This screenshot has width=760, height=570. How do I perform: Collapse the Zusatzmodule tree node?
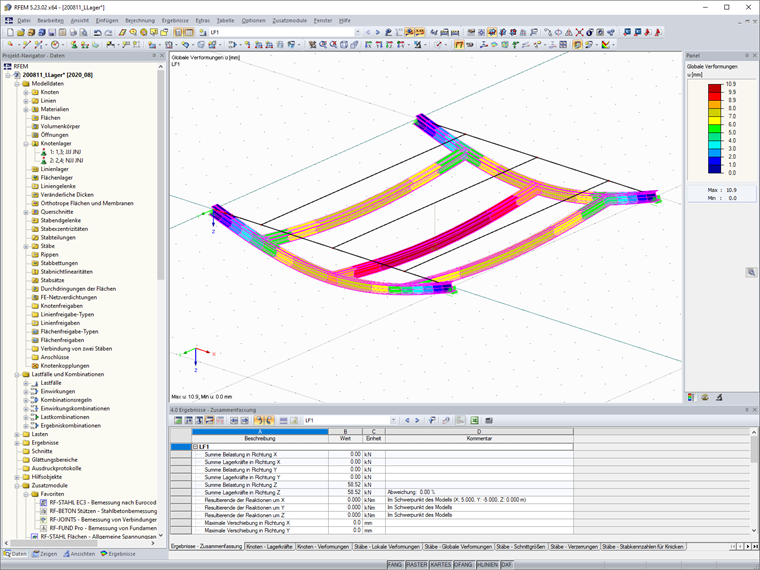click(x=17, y=486)
